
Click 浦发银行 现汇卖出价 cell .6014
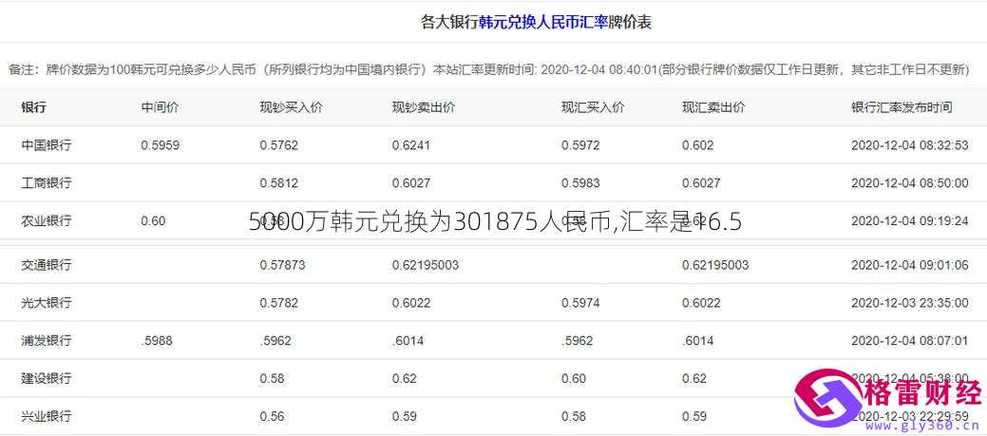pyautogui.click(x=697, y=340)
